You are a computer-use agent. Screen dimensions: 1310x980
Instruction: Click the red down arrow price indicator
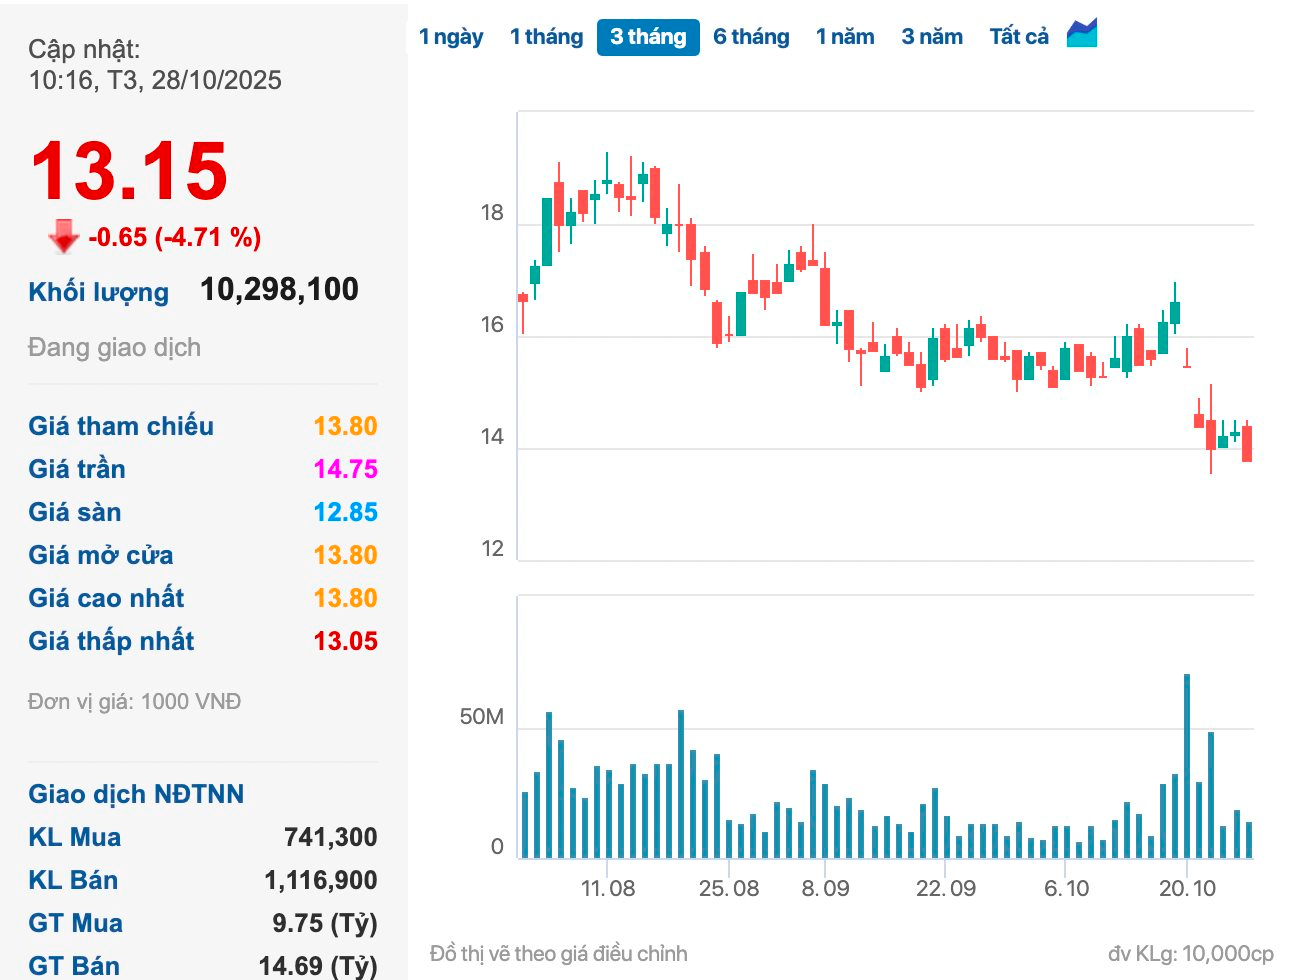(63, 236)
